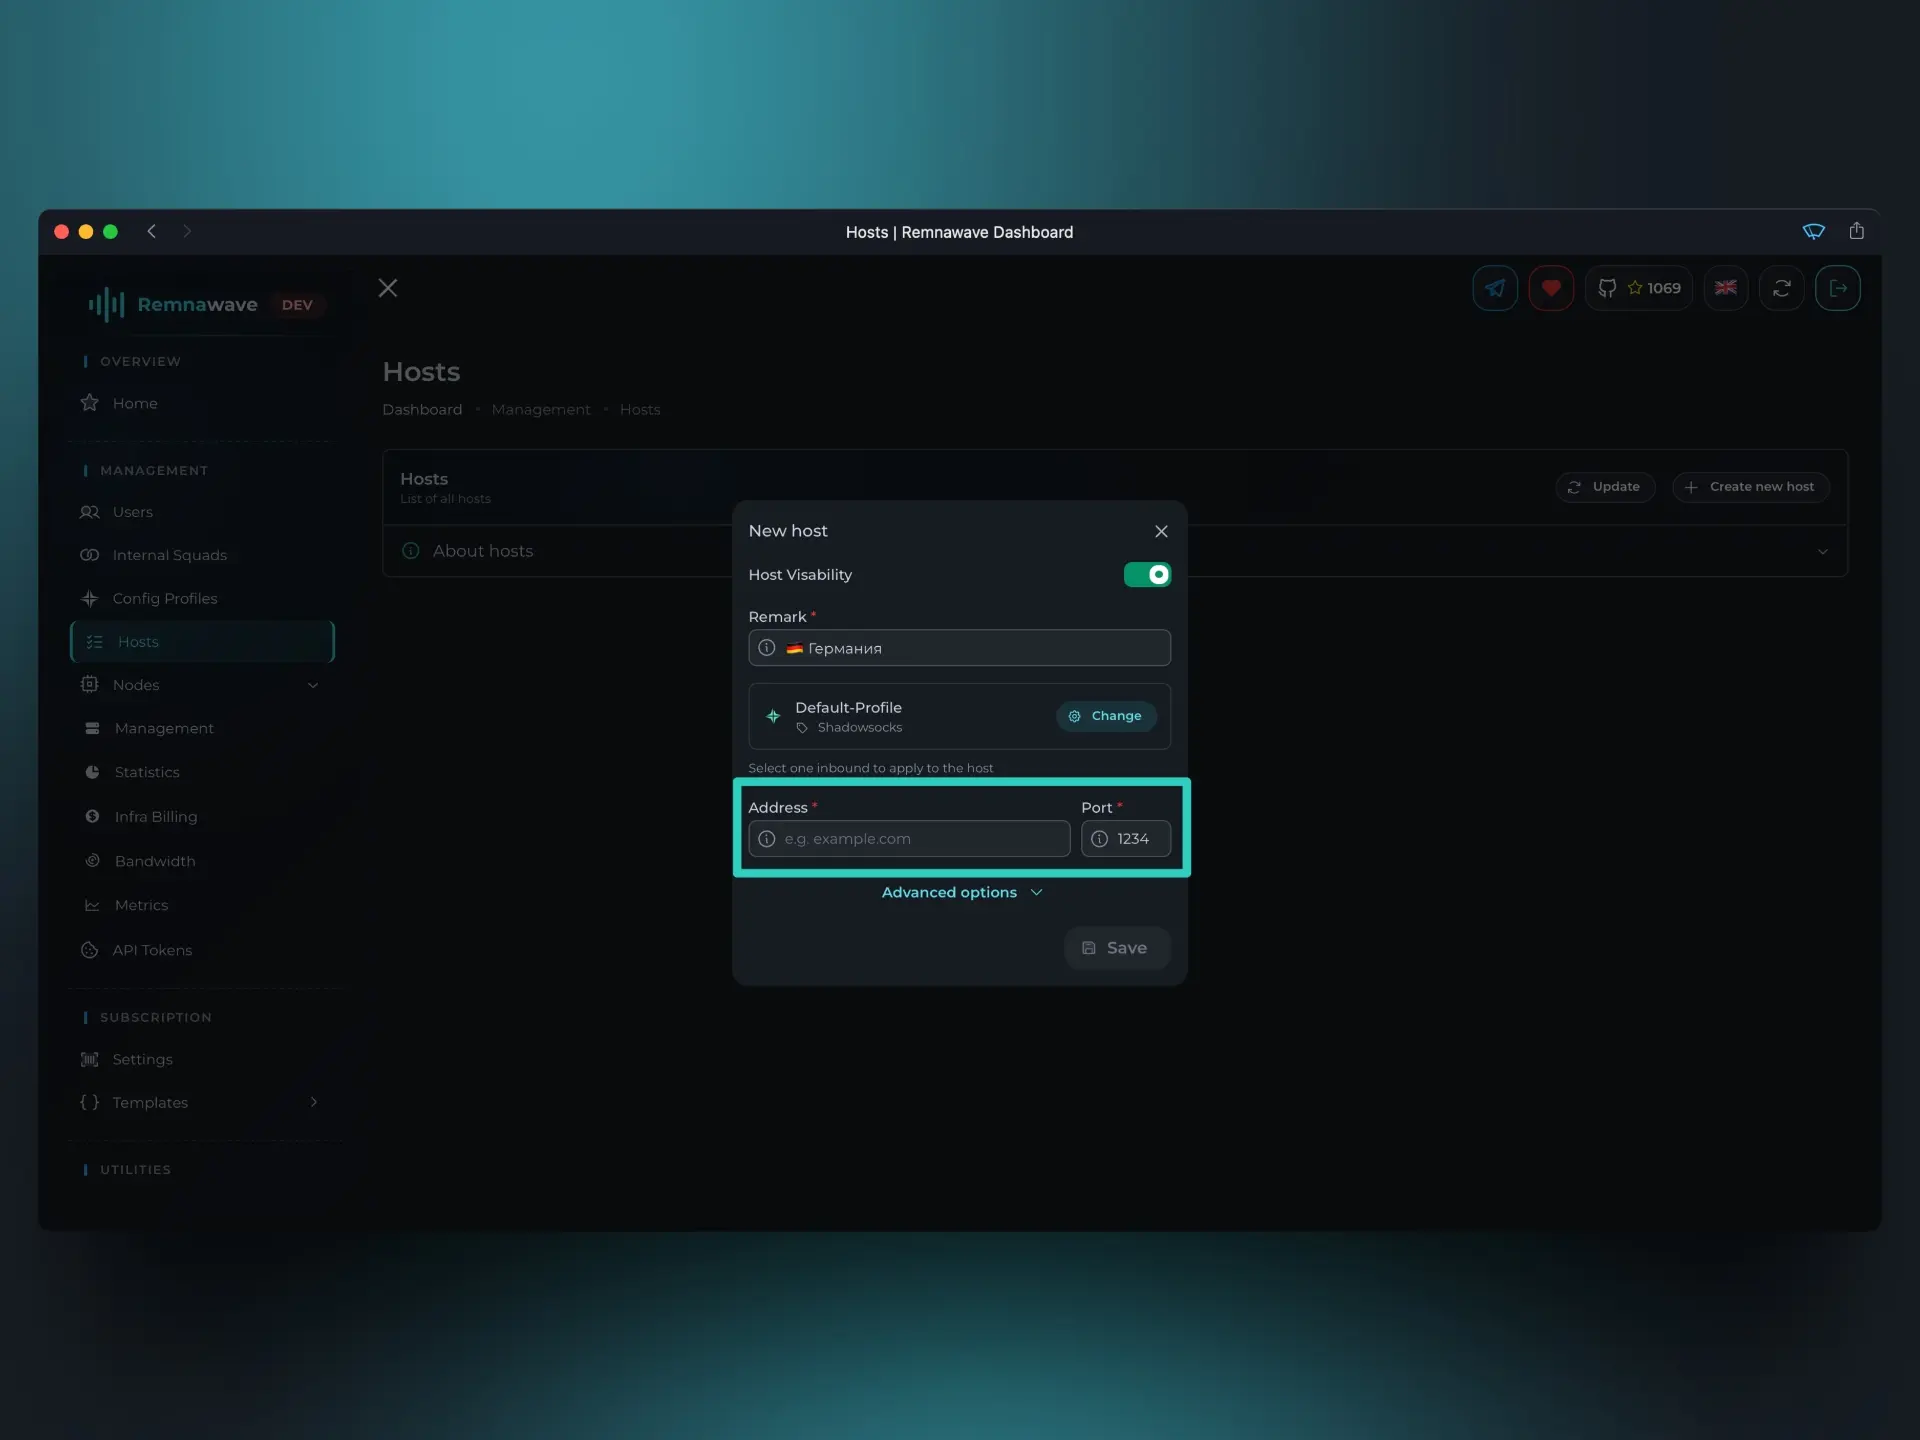This screenshot has height=1440, width=1920.
Task: Enable the Host Visability toggle
Action: point(1147,574)
